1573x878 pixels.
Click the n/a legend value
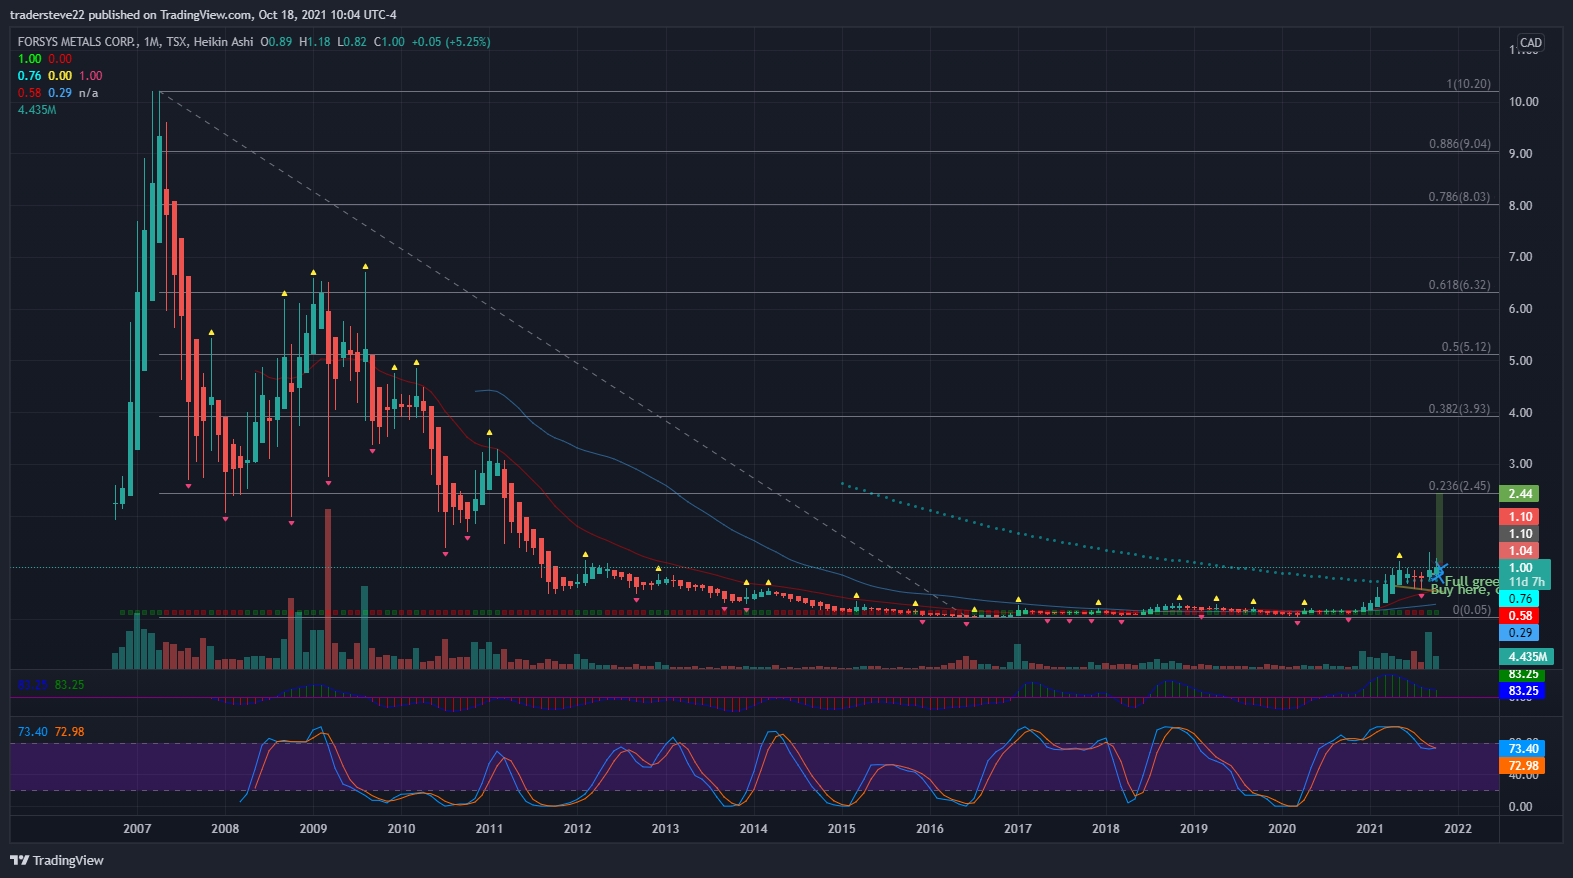coord(88,93)
